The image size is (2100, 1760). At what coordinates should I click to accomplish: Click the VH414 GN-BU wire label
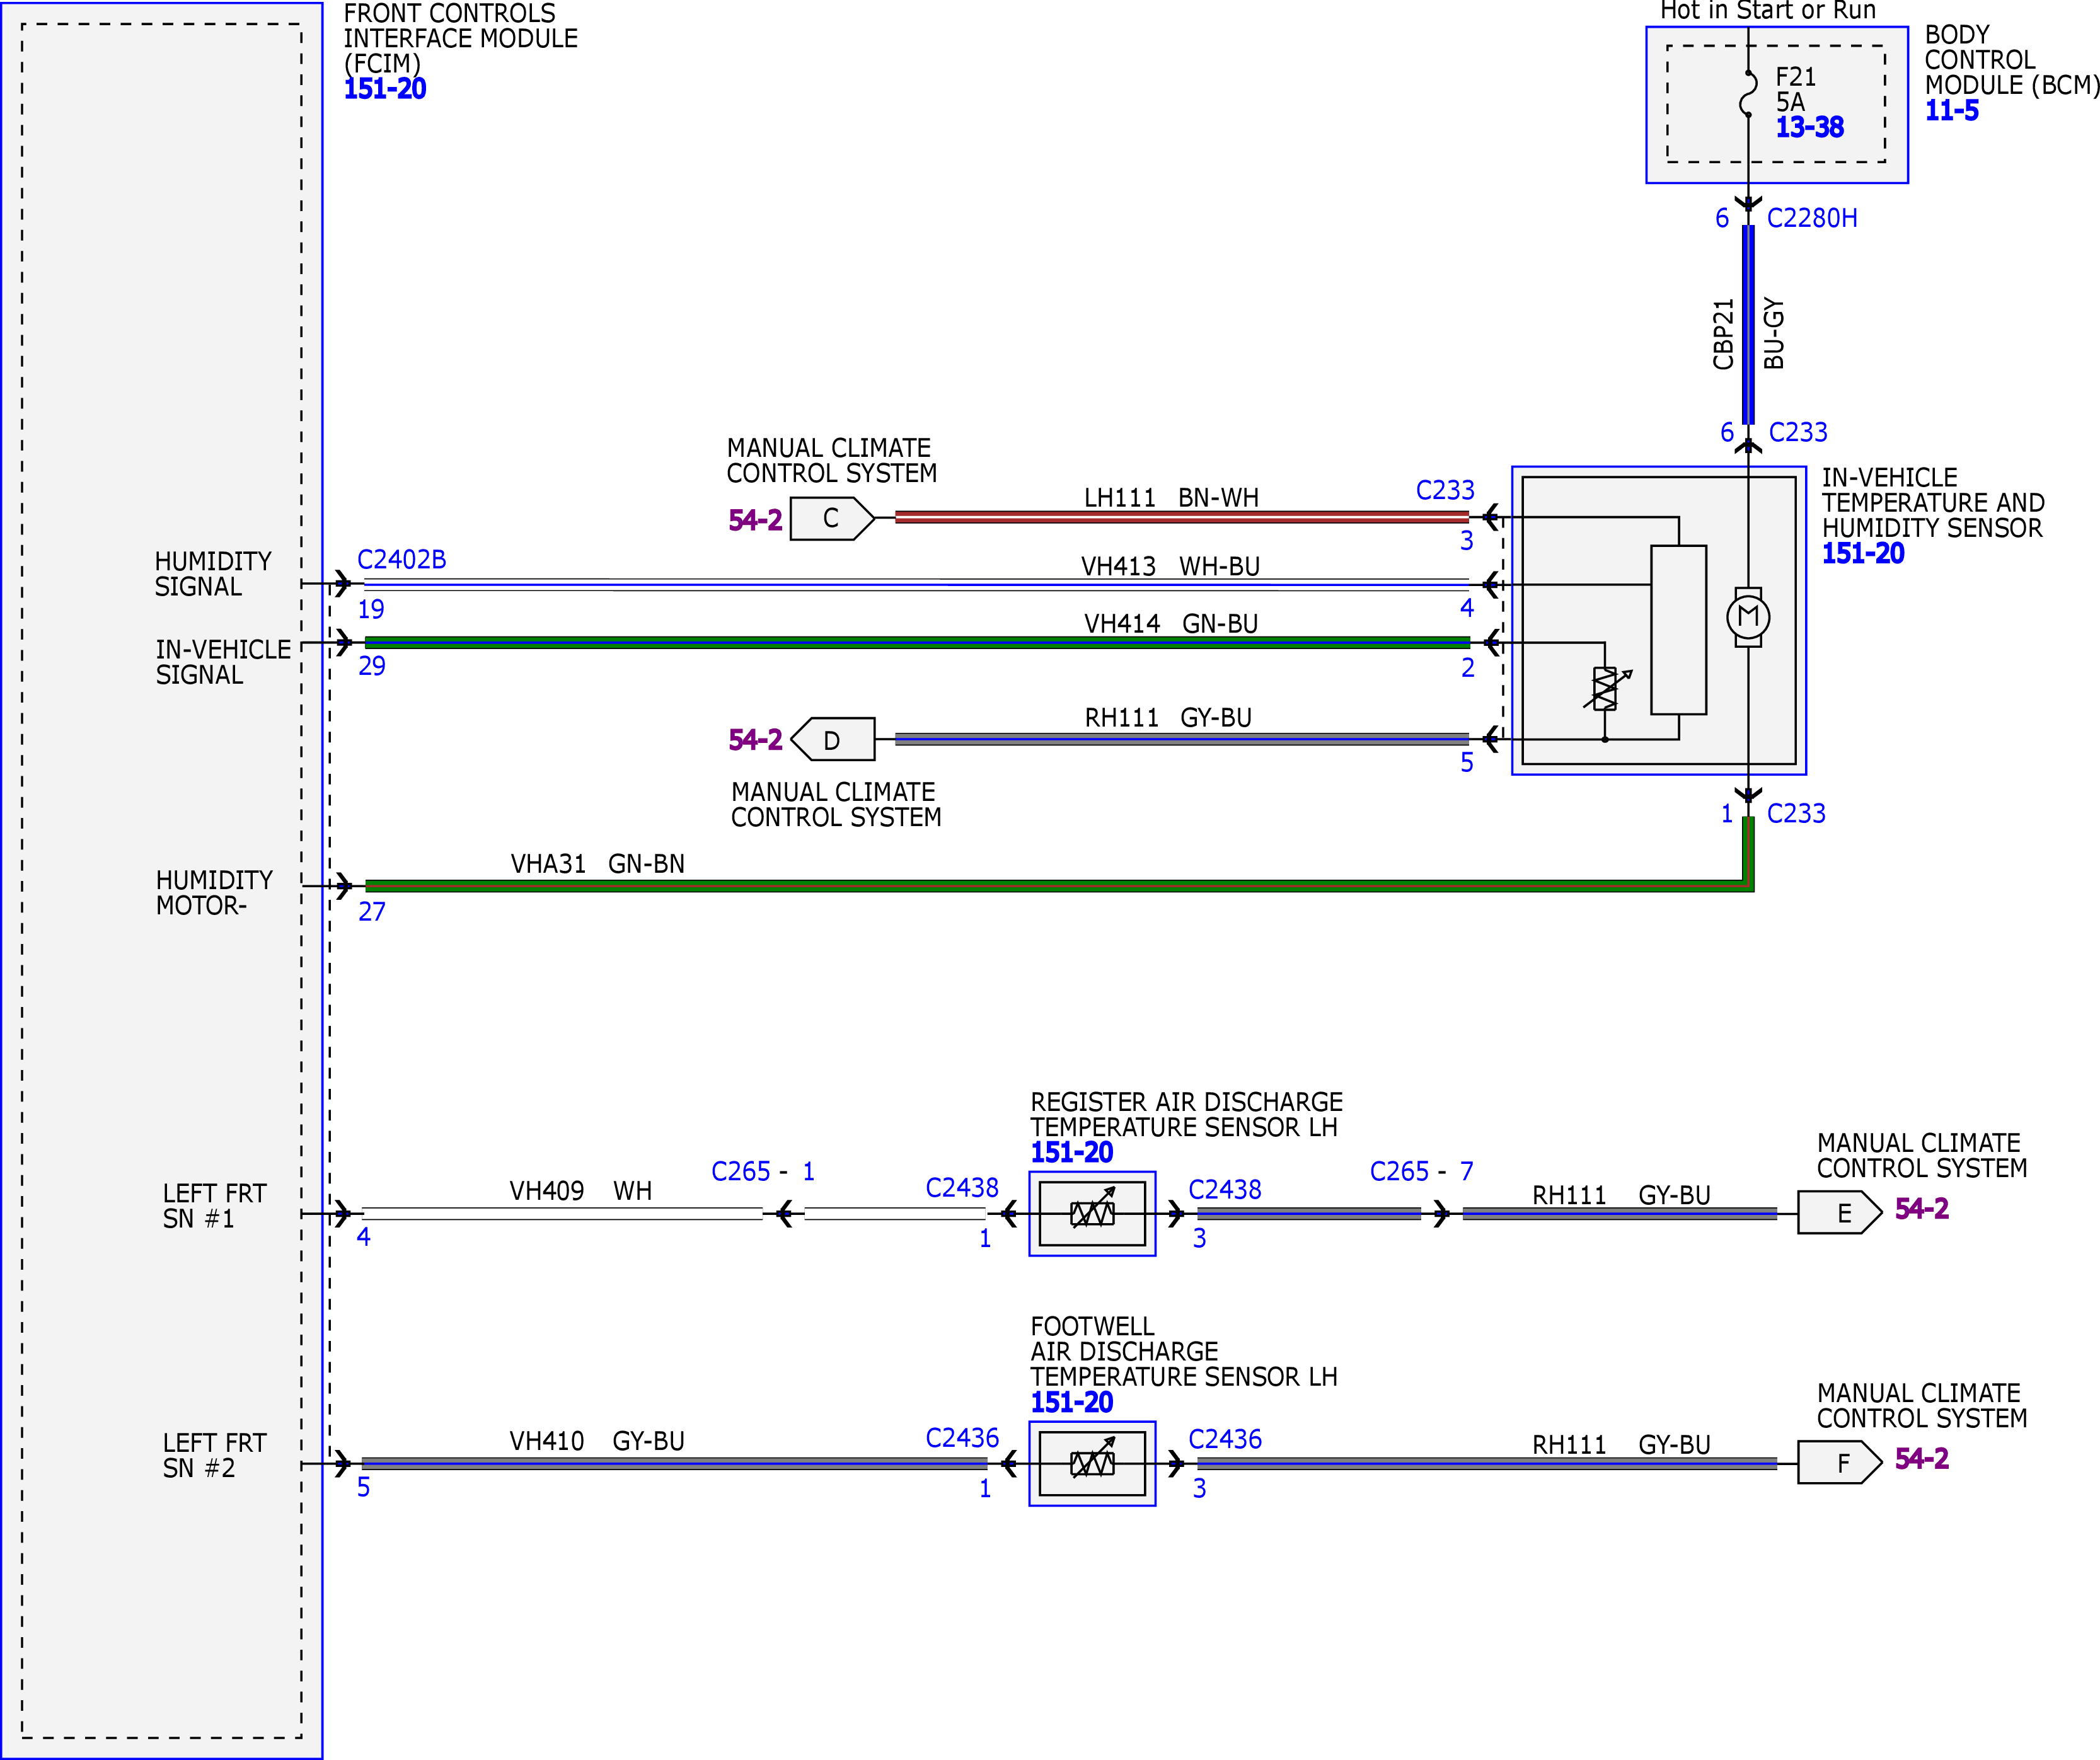point(1171,624)
